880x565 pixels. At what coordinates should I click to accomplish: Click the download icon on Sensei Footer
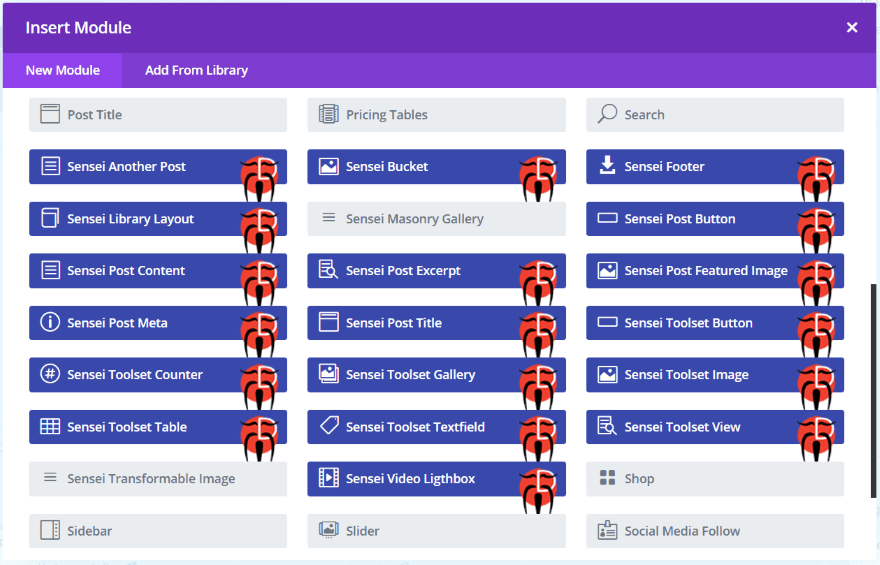coord(607,166)
